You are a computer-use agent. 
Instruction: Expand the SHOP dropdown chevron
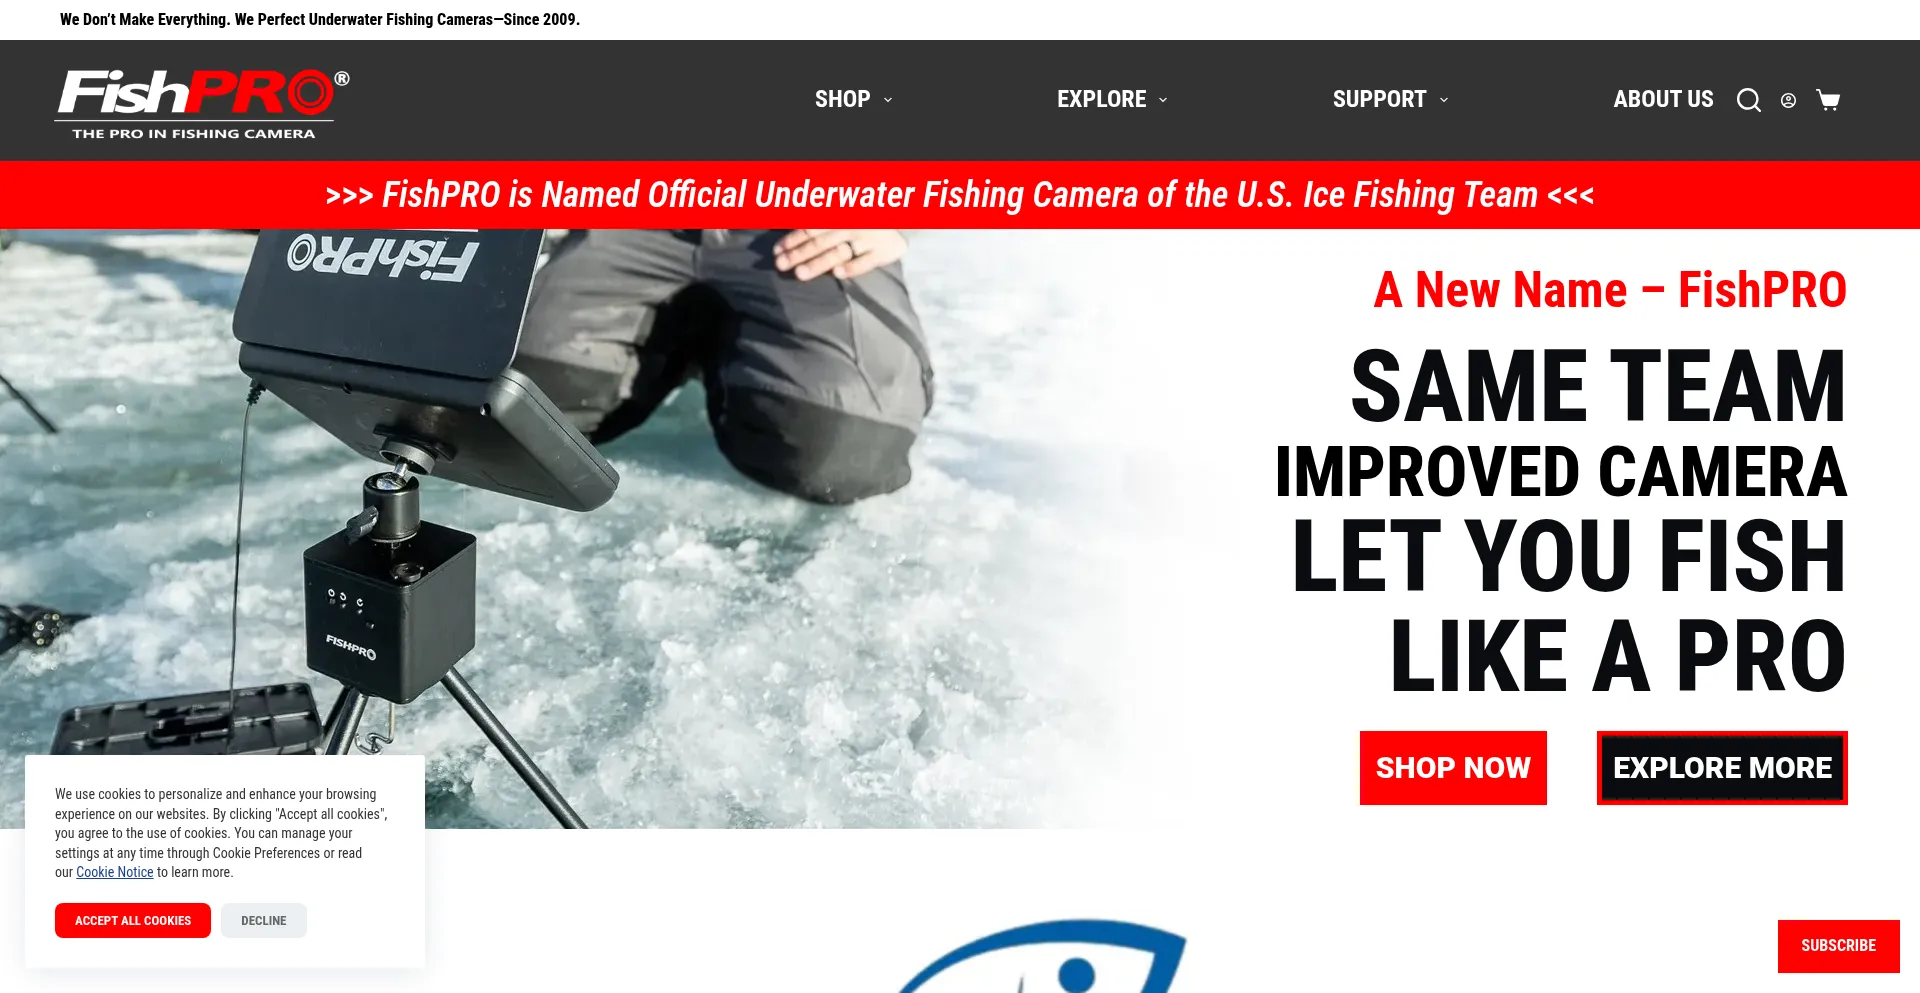[x=888, y=100]
